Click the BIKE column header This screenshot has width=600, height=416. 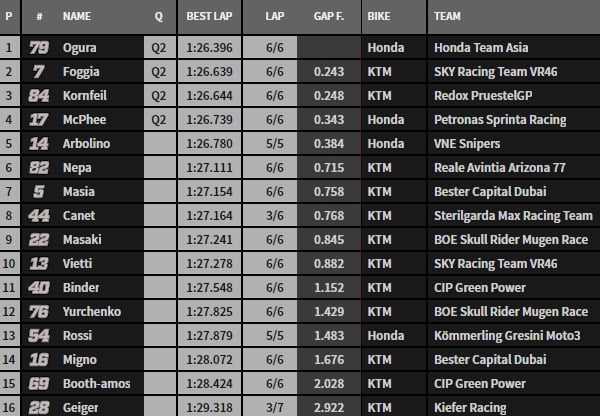point(379,18)
